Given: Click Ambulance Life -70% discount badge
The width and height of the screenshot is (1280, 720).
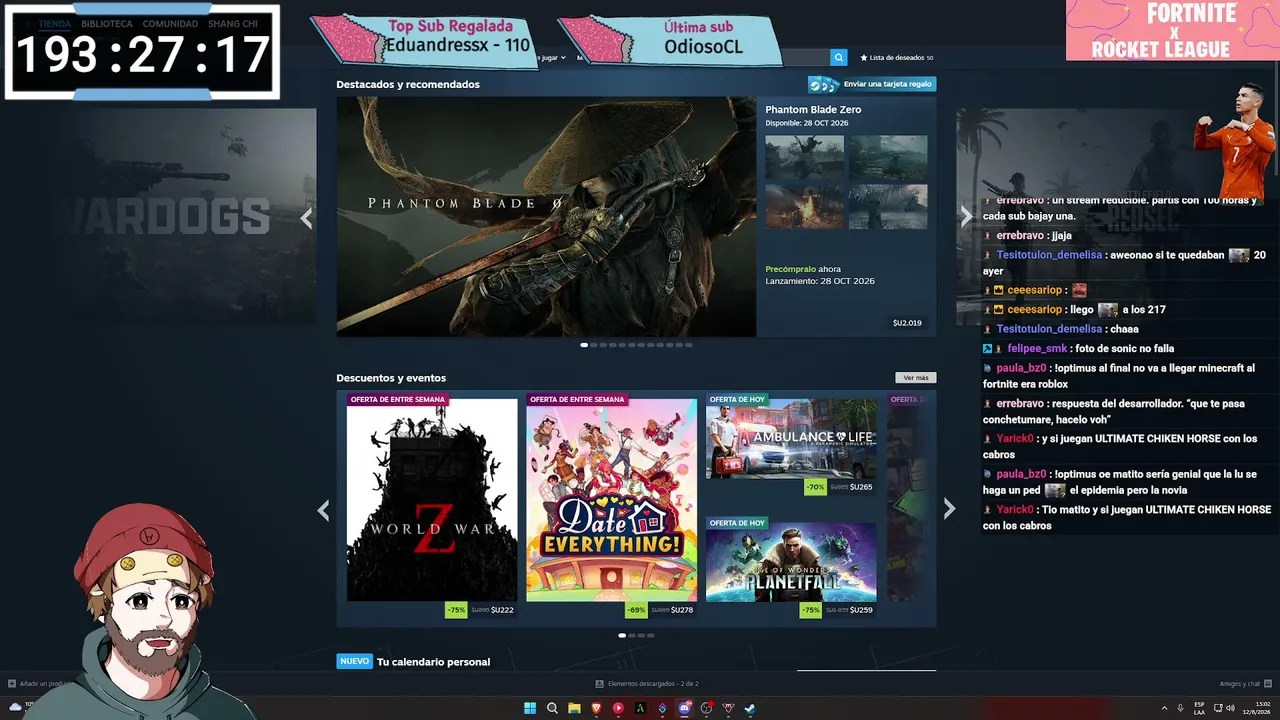Looking at the screenshot, I should point(816,488).
